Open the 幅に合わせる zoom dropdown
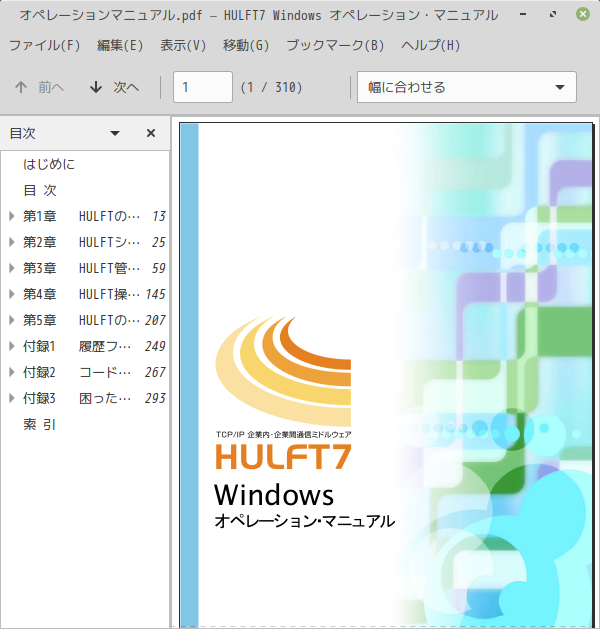This screenshot has width=600, height=629. click(x=467, y=87)
